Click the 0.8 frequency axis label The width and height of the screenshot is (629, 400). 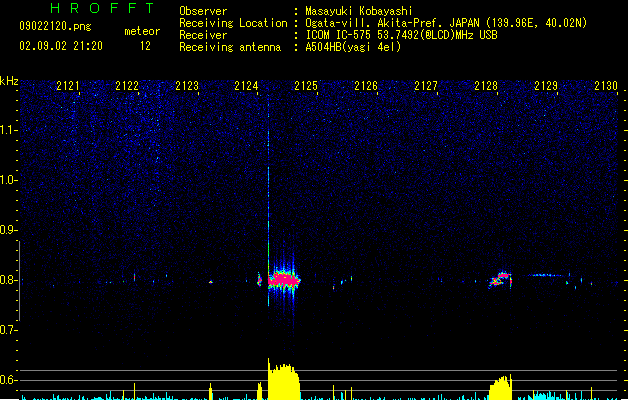(8, 280)
